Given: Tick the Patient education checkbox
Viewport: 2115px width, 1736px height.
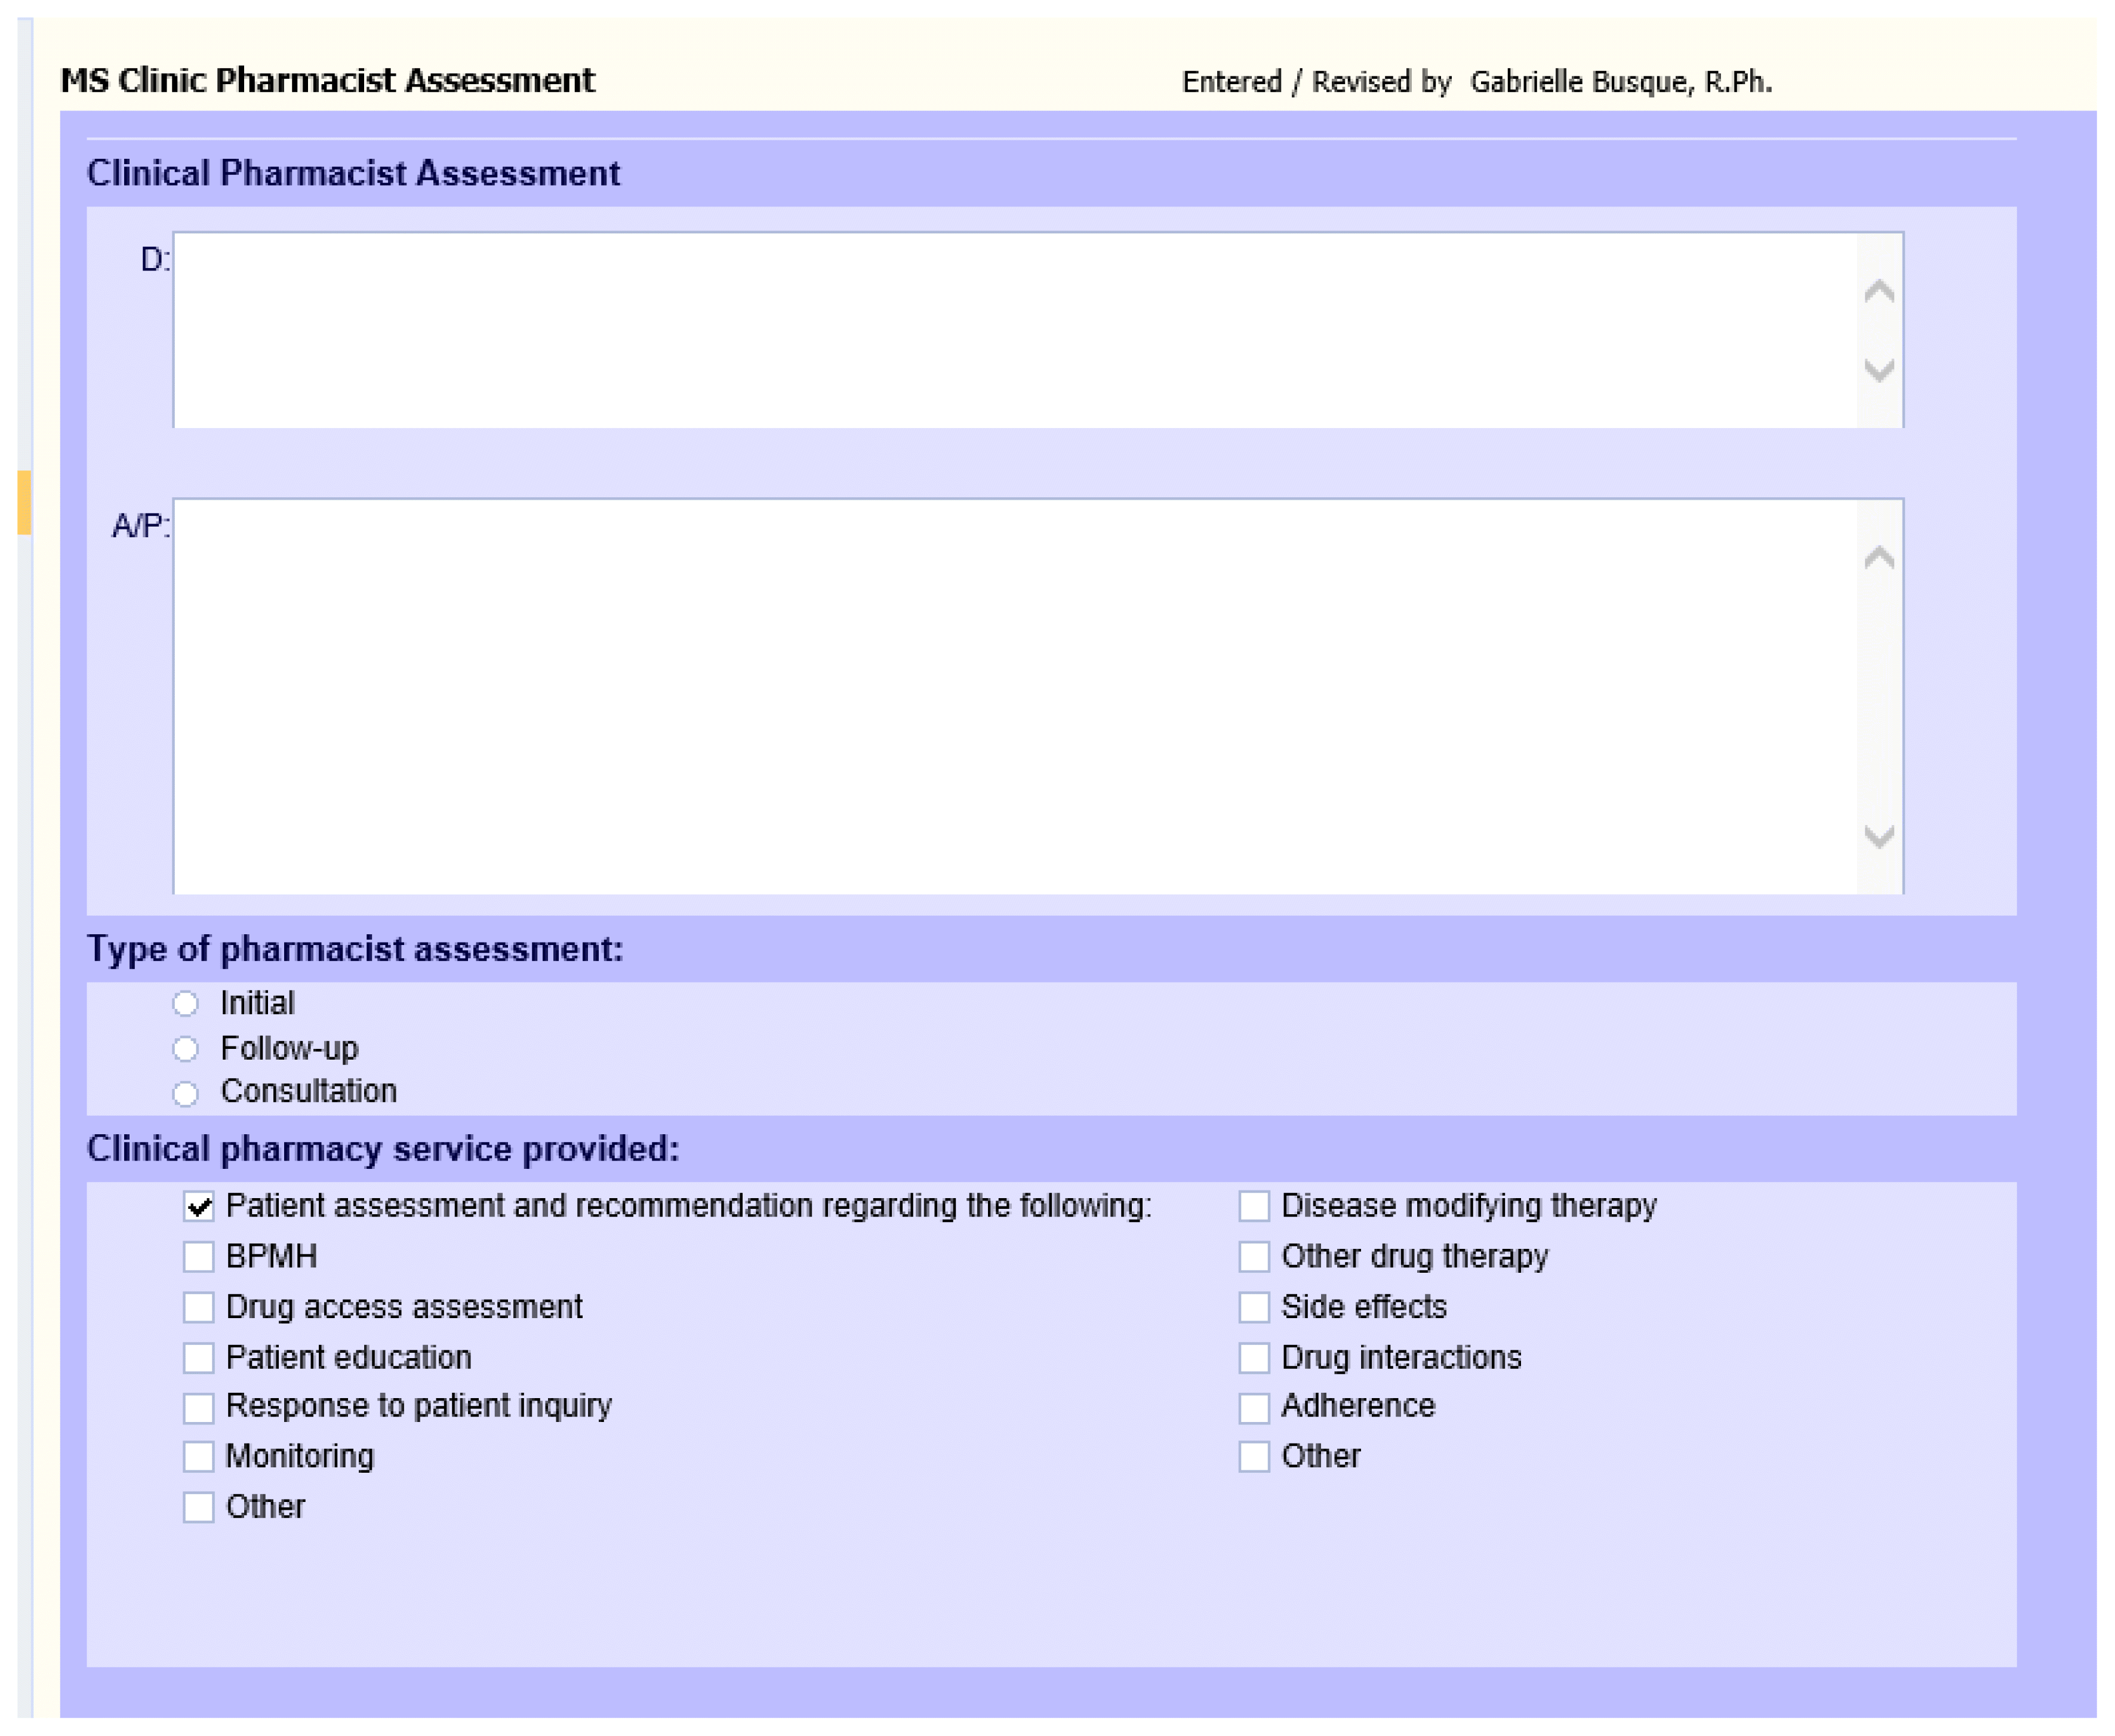Looking at the screenshot, I should pyautogui.click(x=199, y=1357).
